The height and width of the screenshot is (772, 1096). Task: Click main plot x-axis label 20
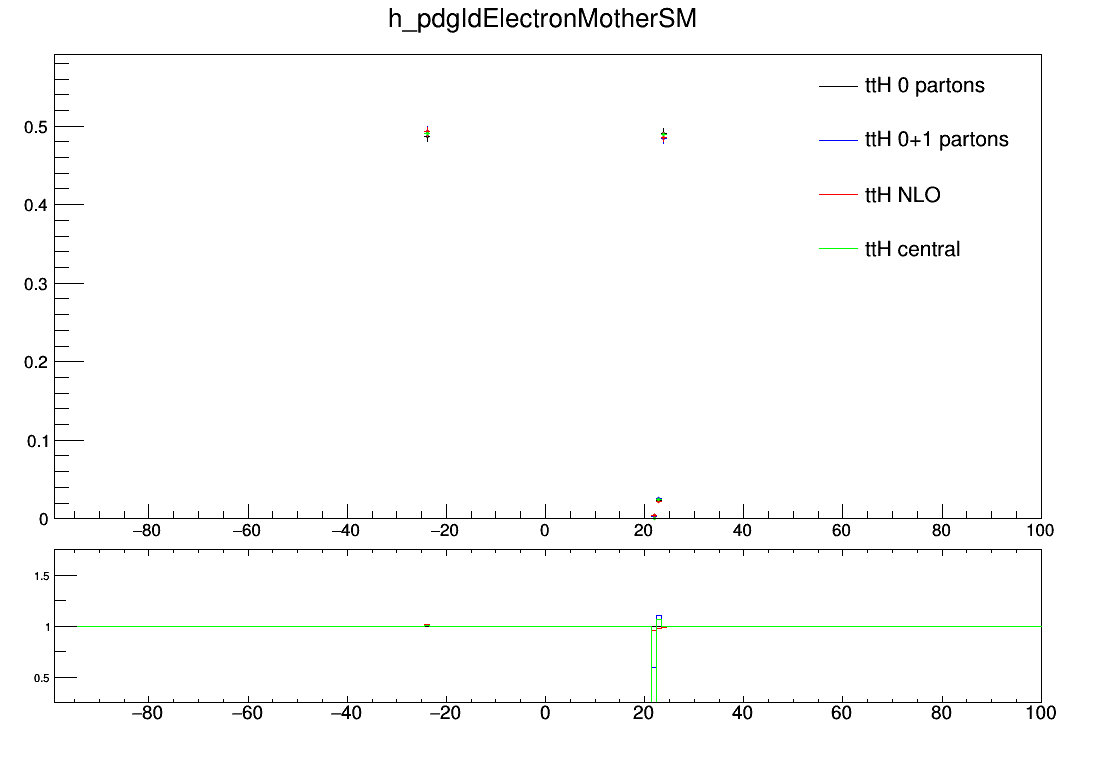pos(643,531)
